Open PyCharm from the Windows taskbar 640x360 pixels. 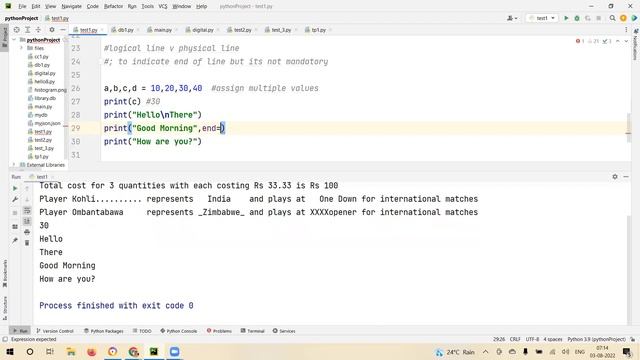tap(154, 352)
